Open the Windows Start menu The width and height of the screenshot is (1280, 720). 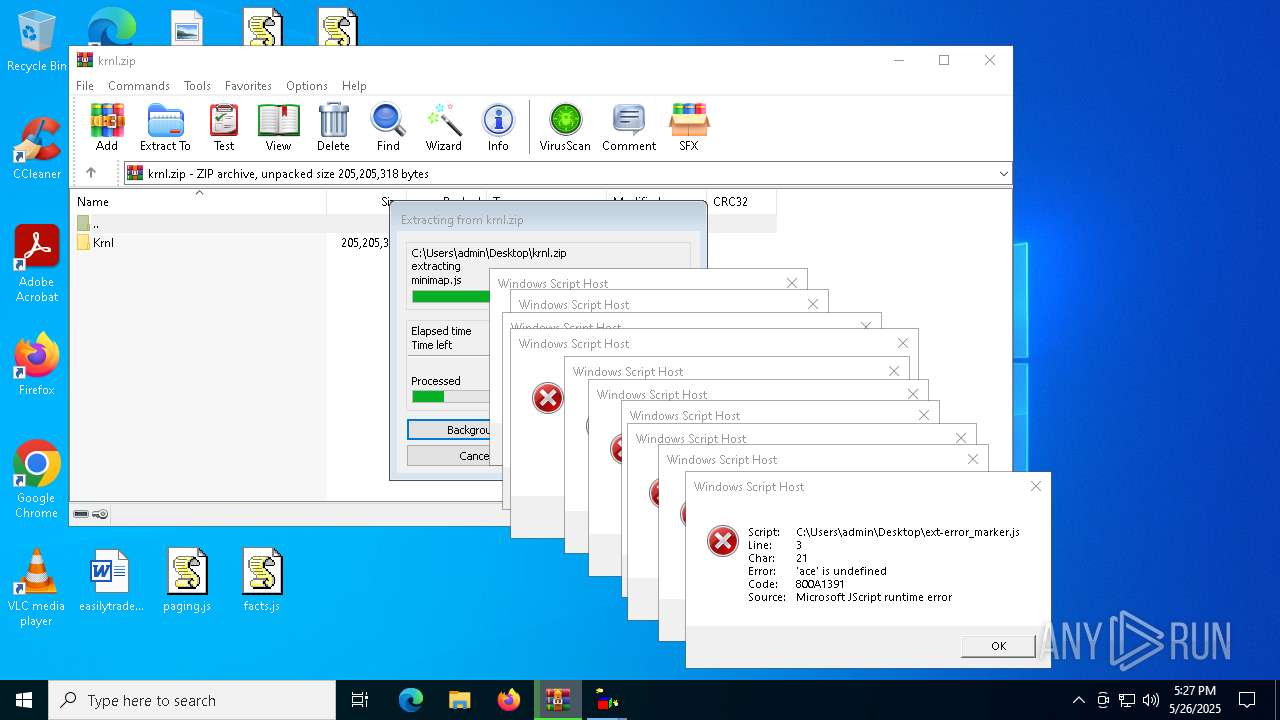[24, 700]
